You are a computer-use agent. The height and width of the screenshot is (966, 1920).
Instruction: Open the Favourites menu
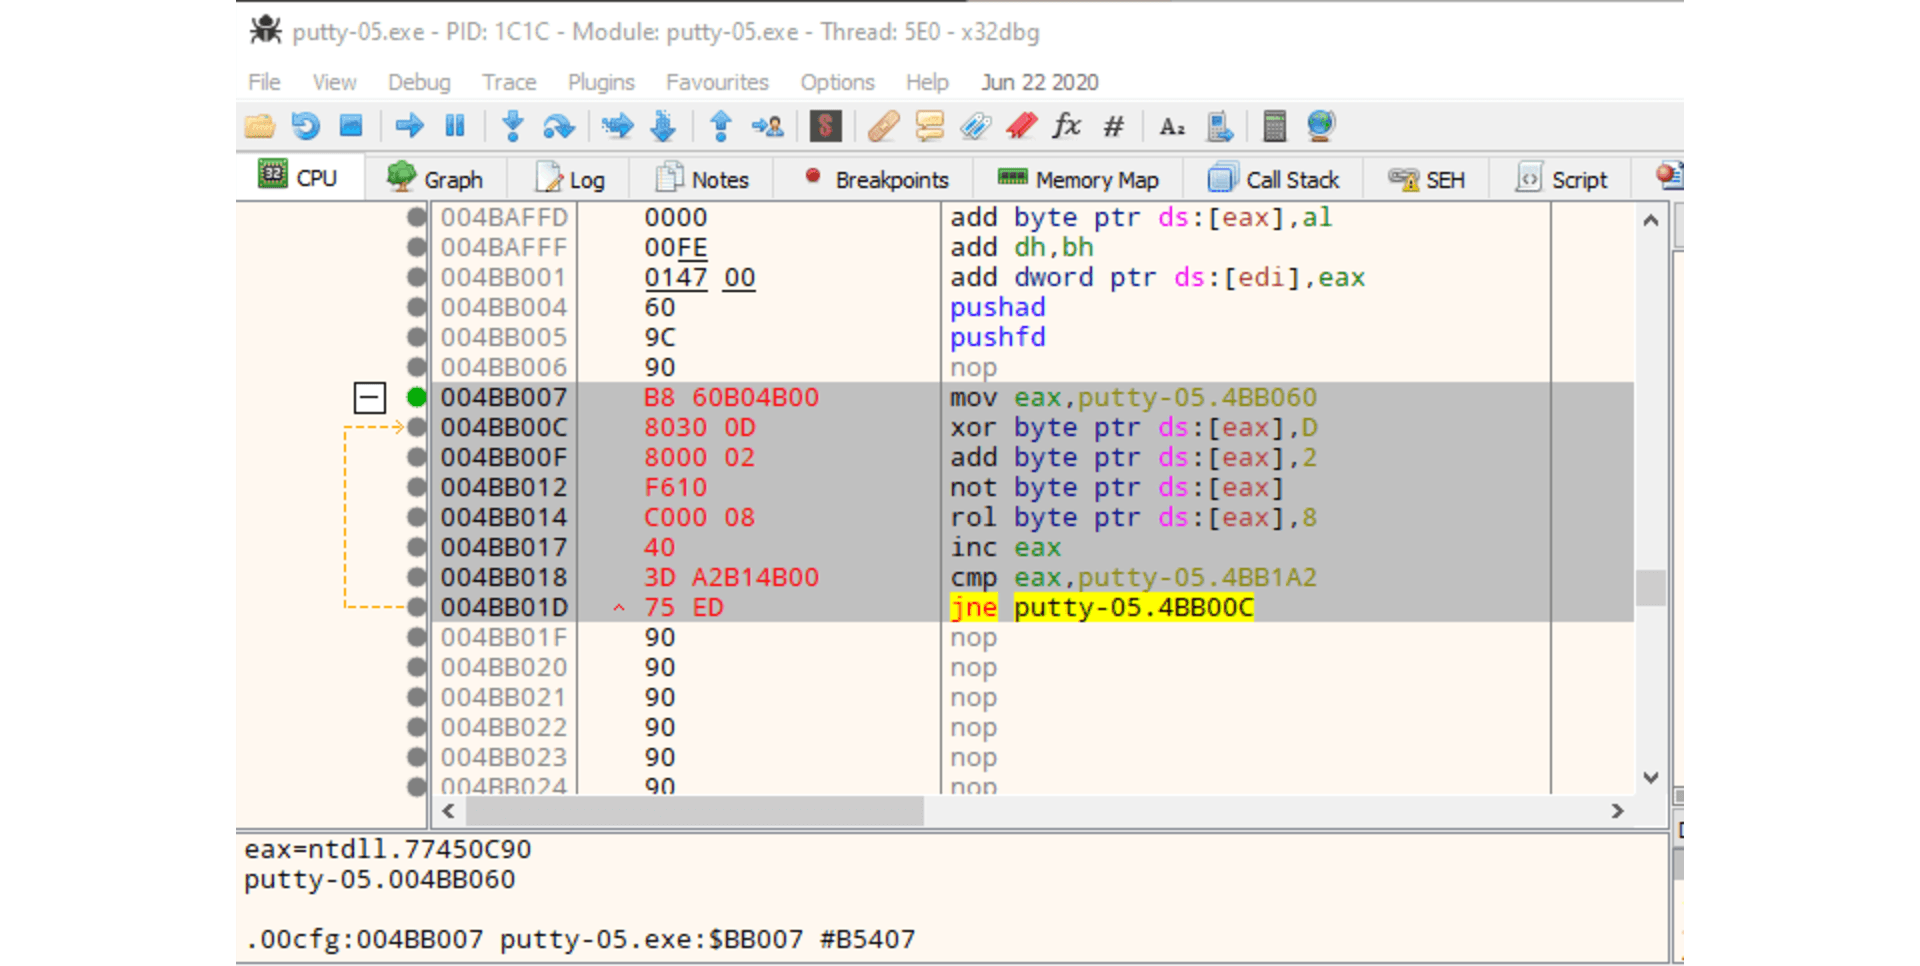[717, 82]
